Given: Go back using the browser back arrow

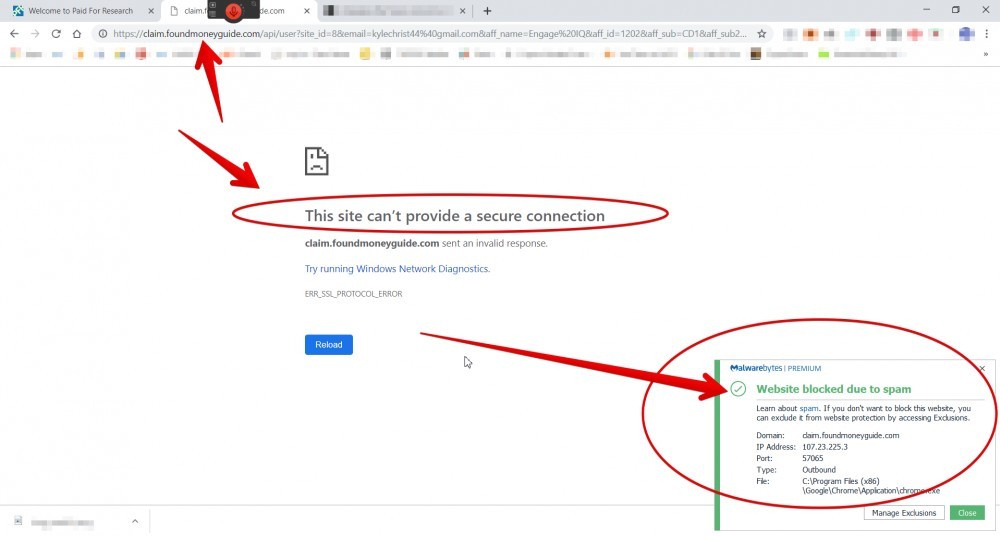Looking at the screenshot, I should (14, 34).
